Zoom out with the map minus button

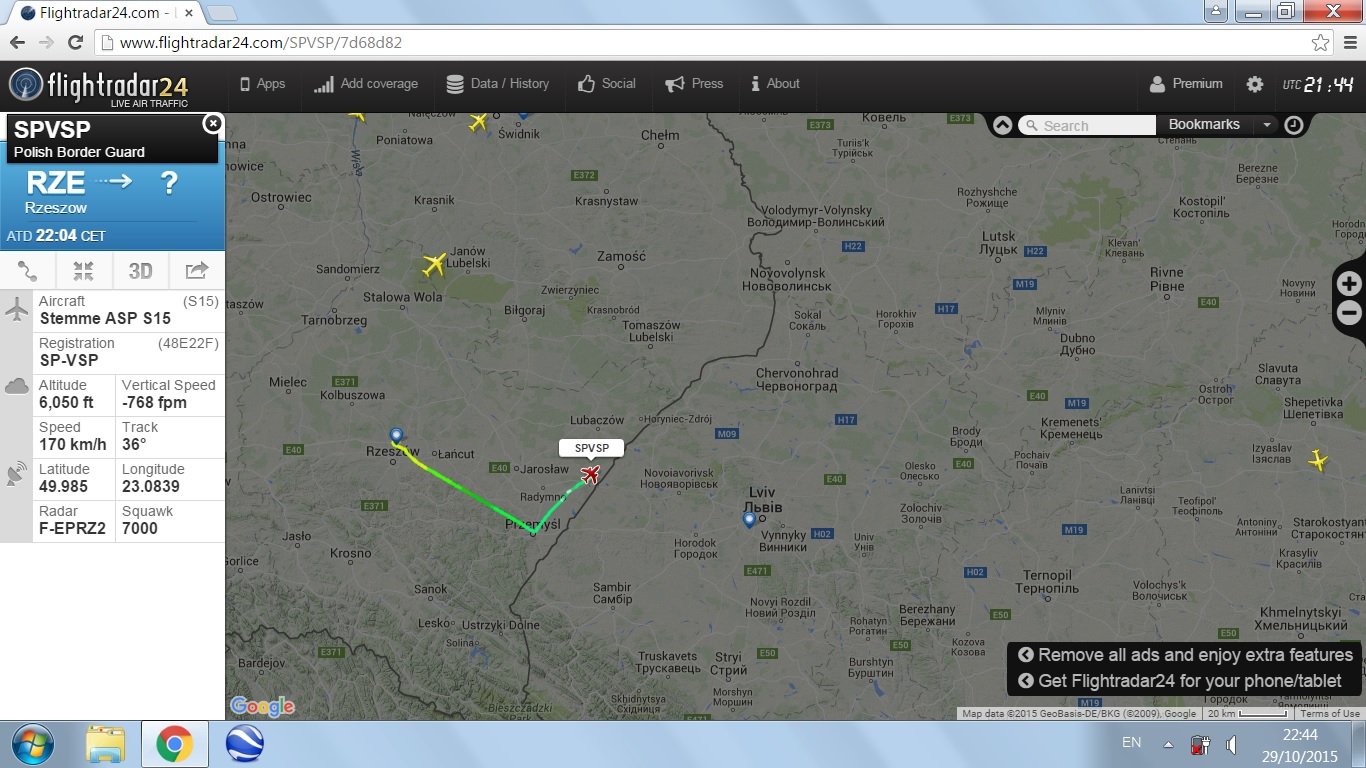[x=1349, y=313]
